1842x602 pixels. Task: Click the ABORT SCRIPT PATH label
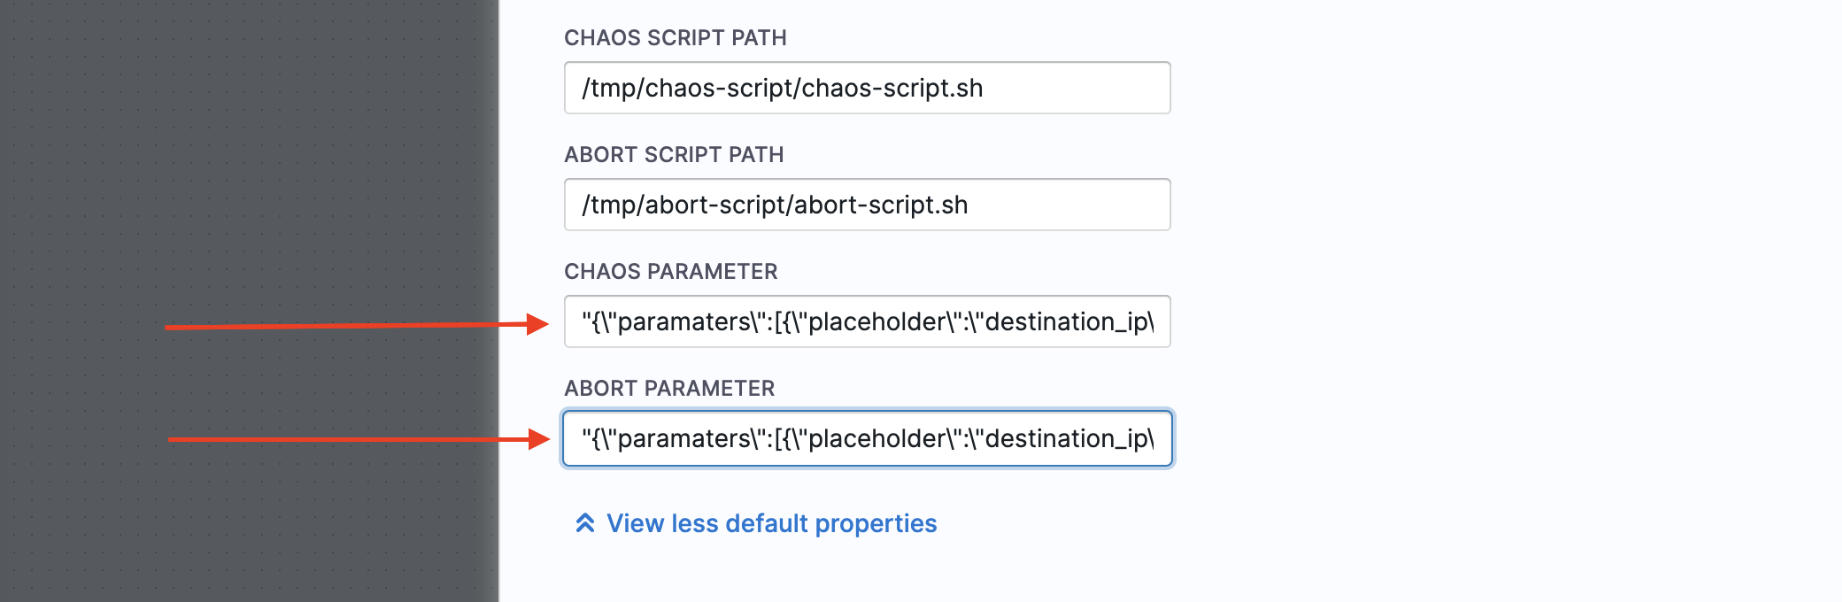674,155
